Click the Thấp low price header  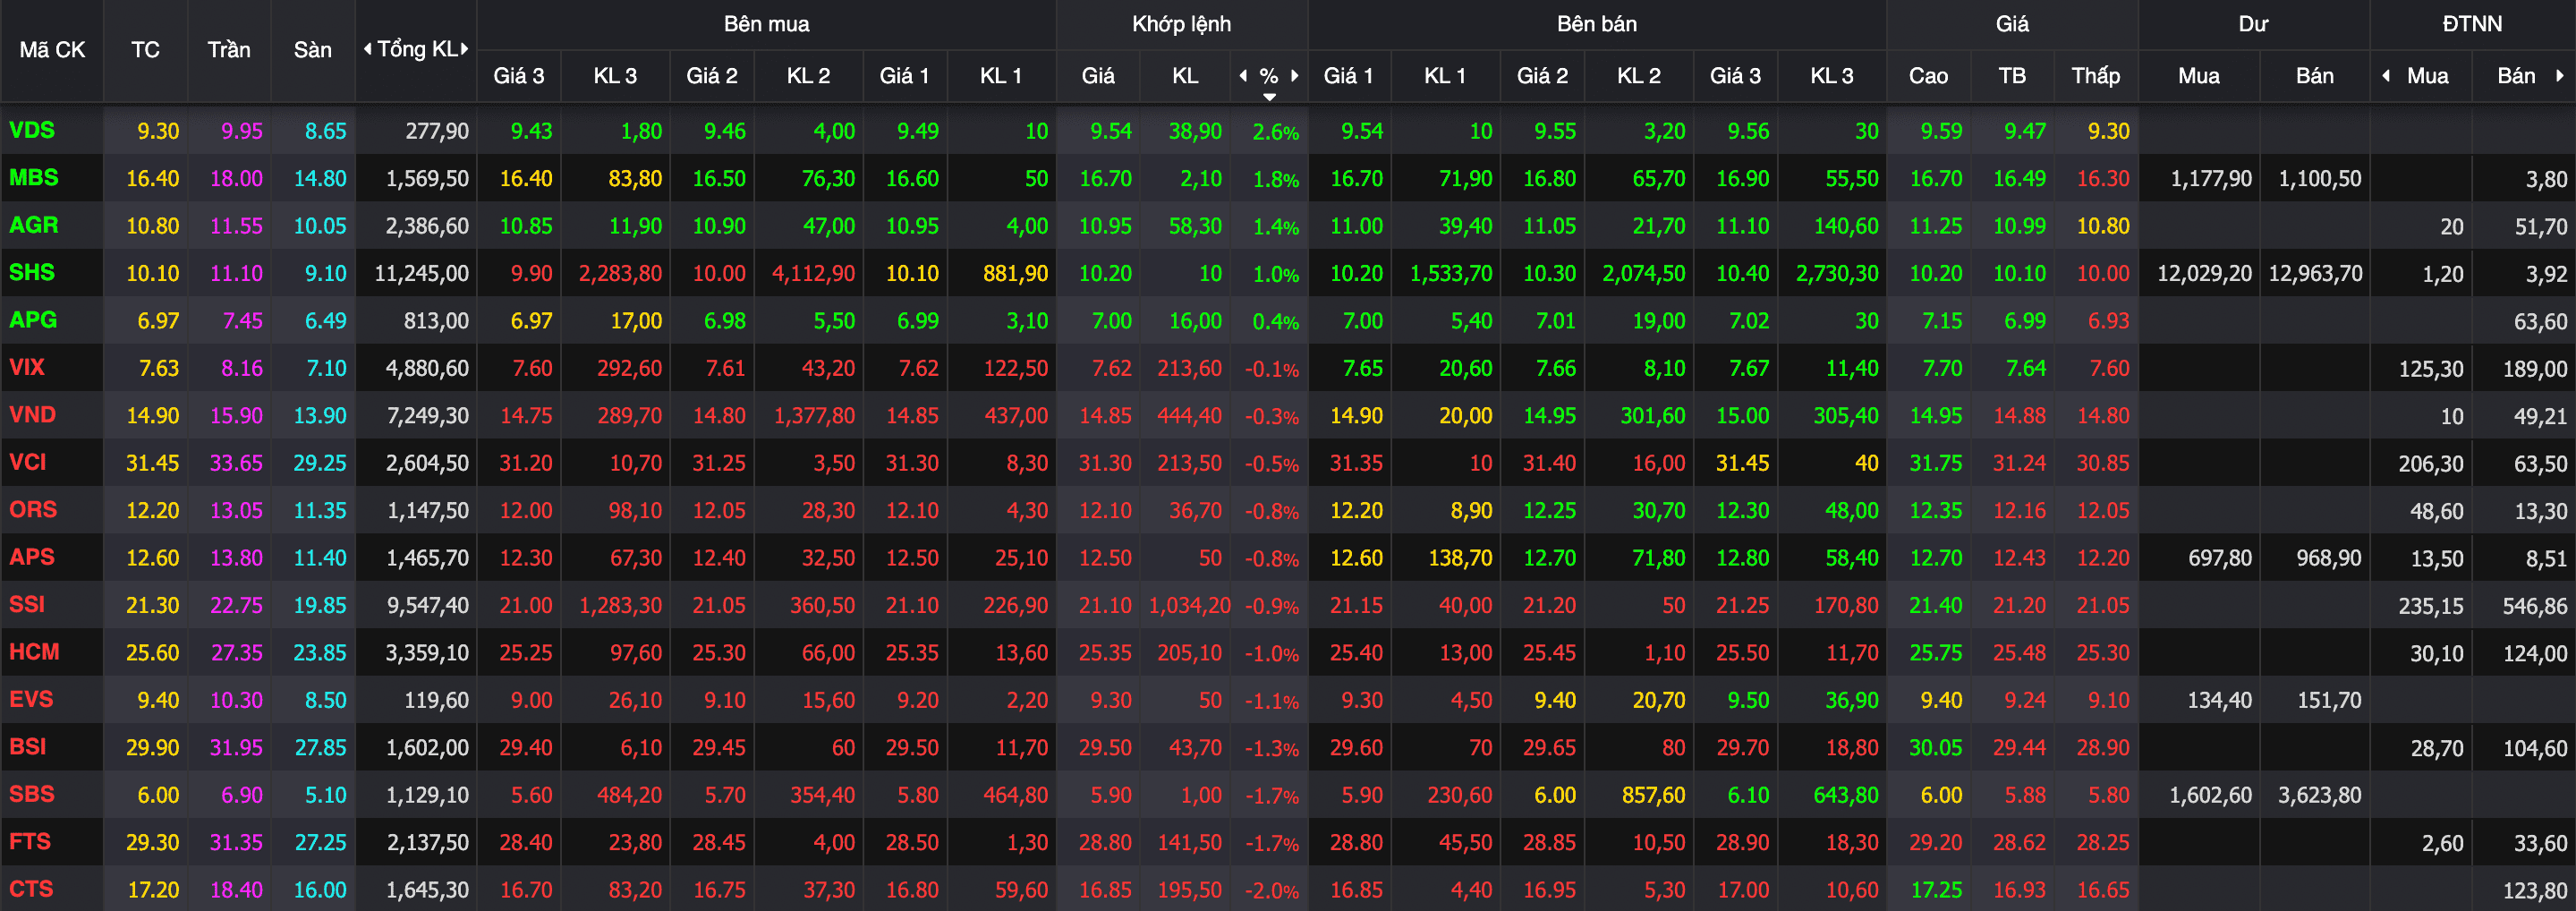[2095, 76]
